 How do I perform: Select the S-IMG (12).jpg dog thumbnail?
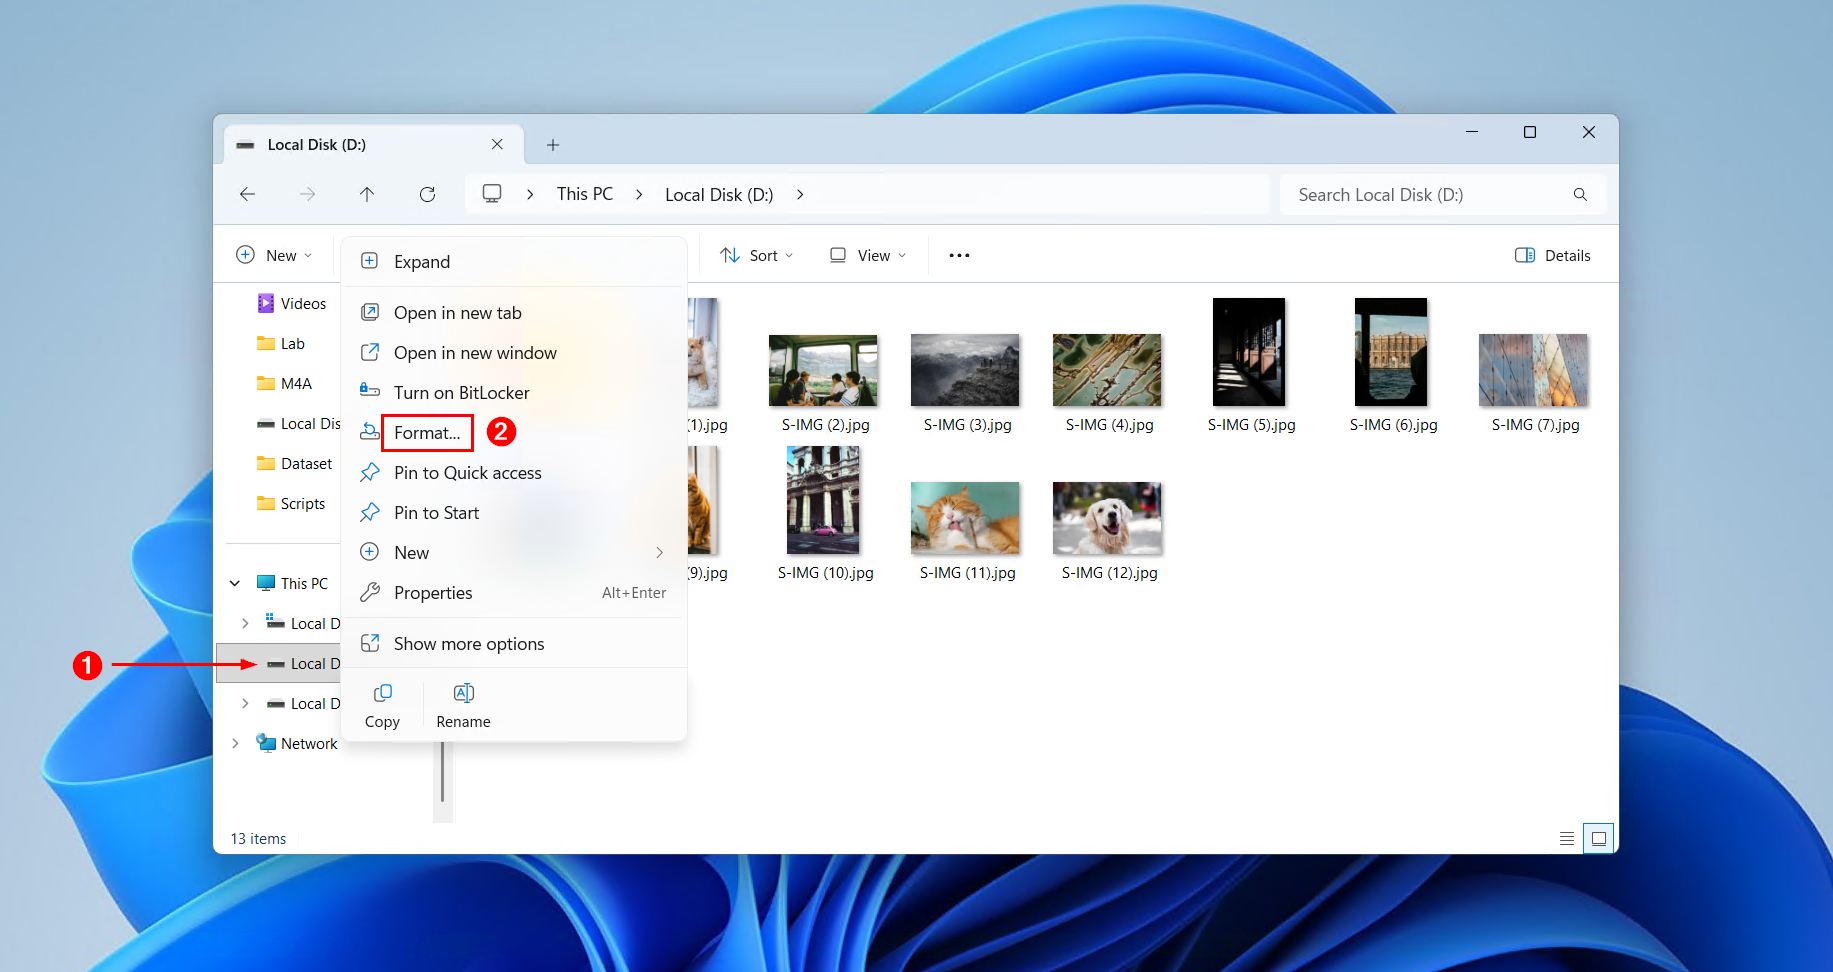1107,518
